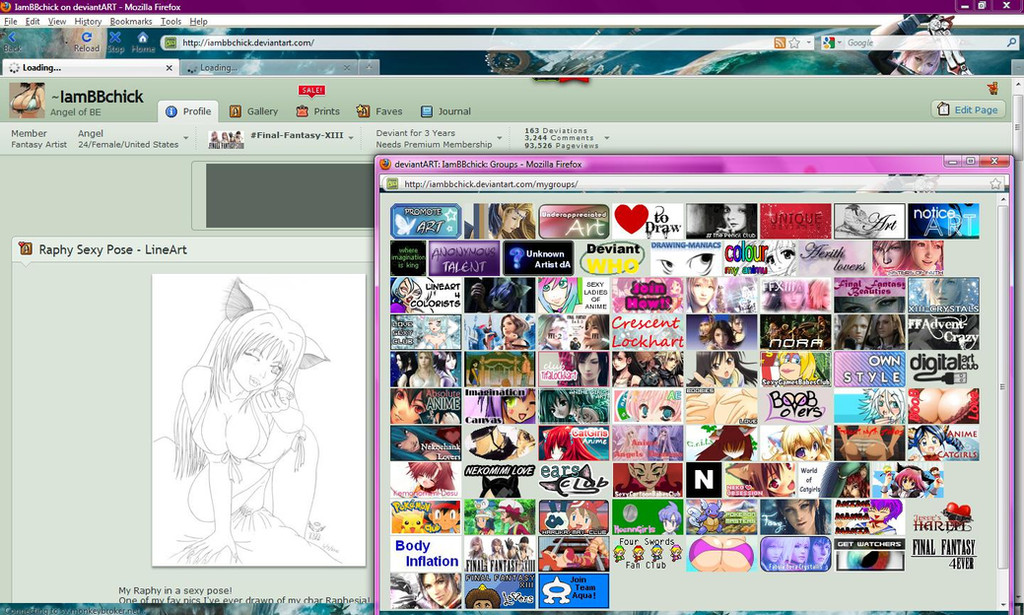This screenshot has height=615, width=1024.
Task: Open the Digital Art Club group icon
Action: click(943, 369)
